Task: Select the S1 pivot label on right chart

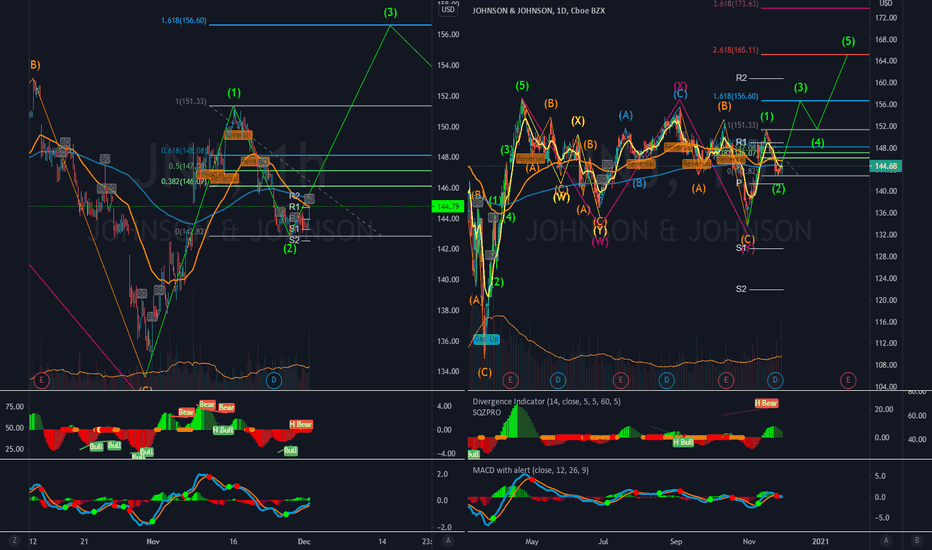Action: point(741,248)
